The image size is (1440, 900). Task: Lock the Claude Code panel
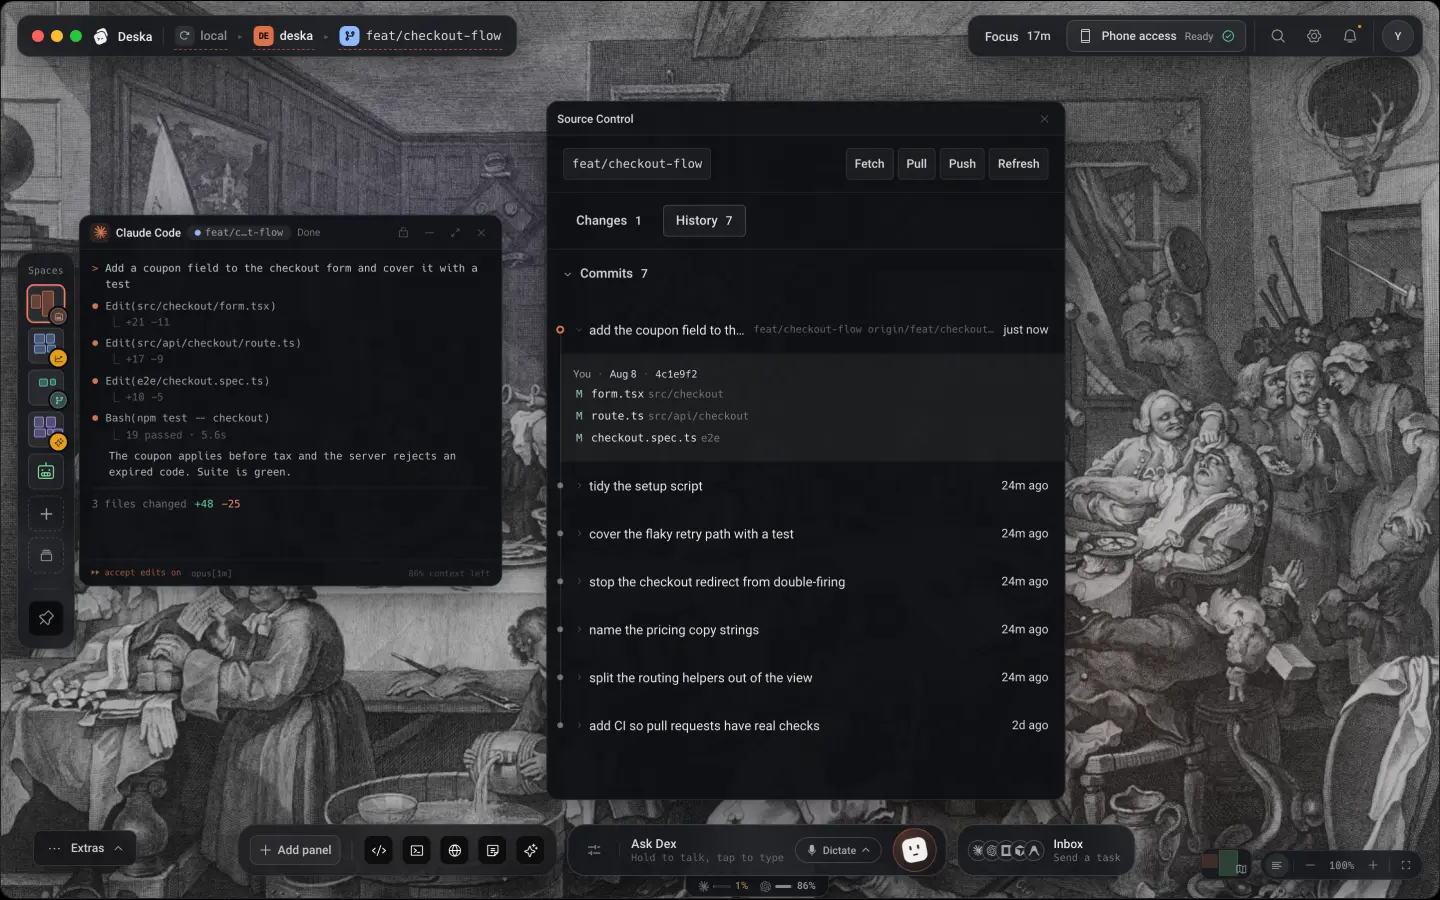403,233
